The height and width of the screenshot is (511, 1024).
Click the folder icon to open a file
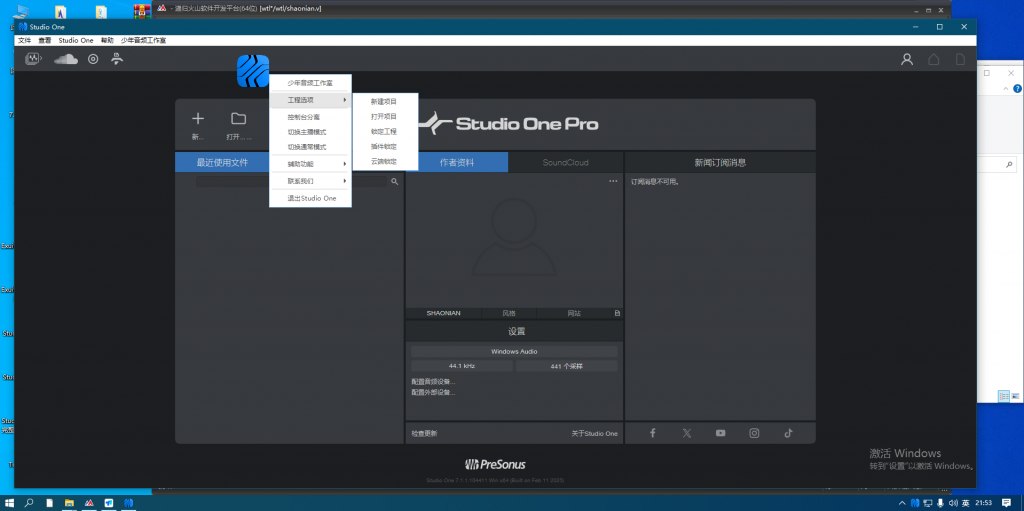click(x=238, y=118)
